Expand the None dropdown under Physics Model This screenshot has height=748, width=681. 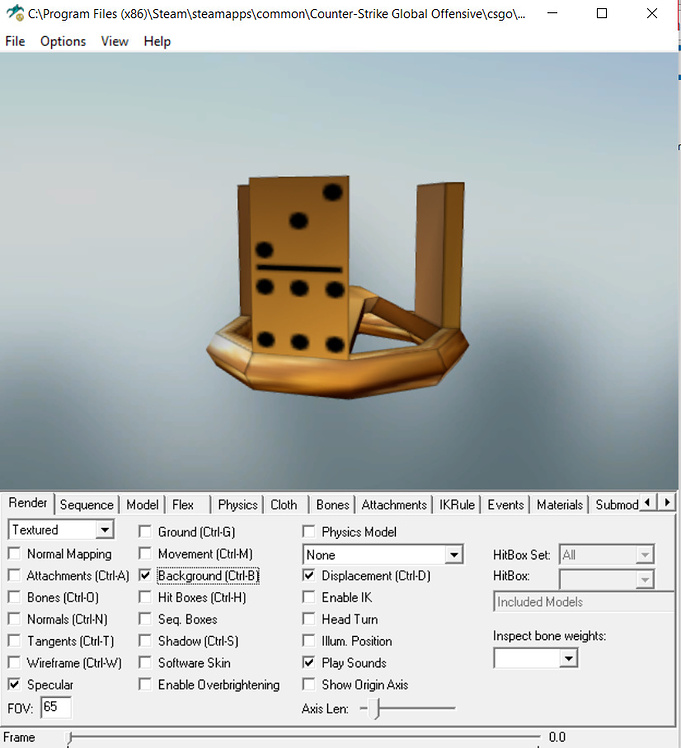click(382, 555)
